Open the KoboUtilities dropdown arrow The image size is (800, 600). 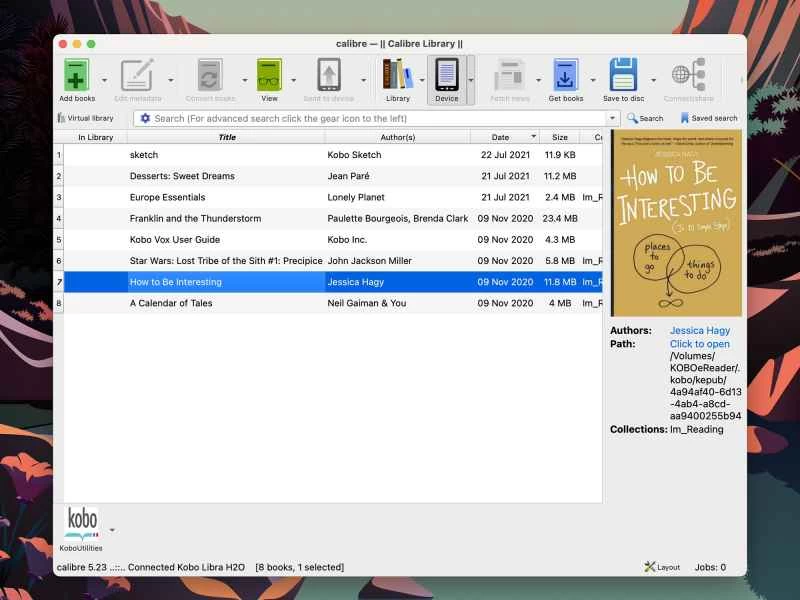click(x=112, y=530)
